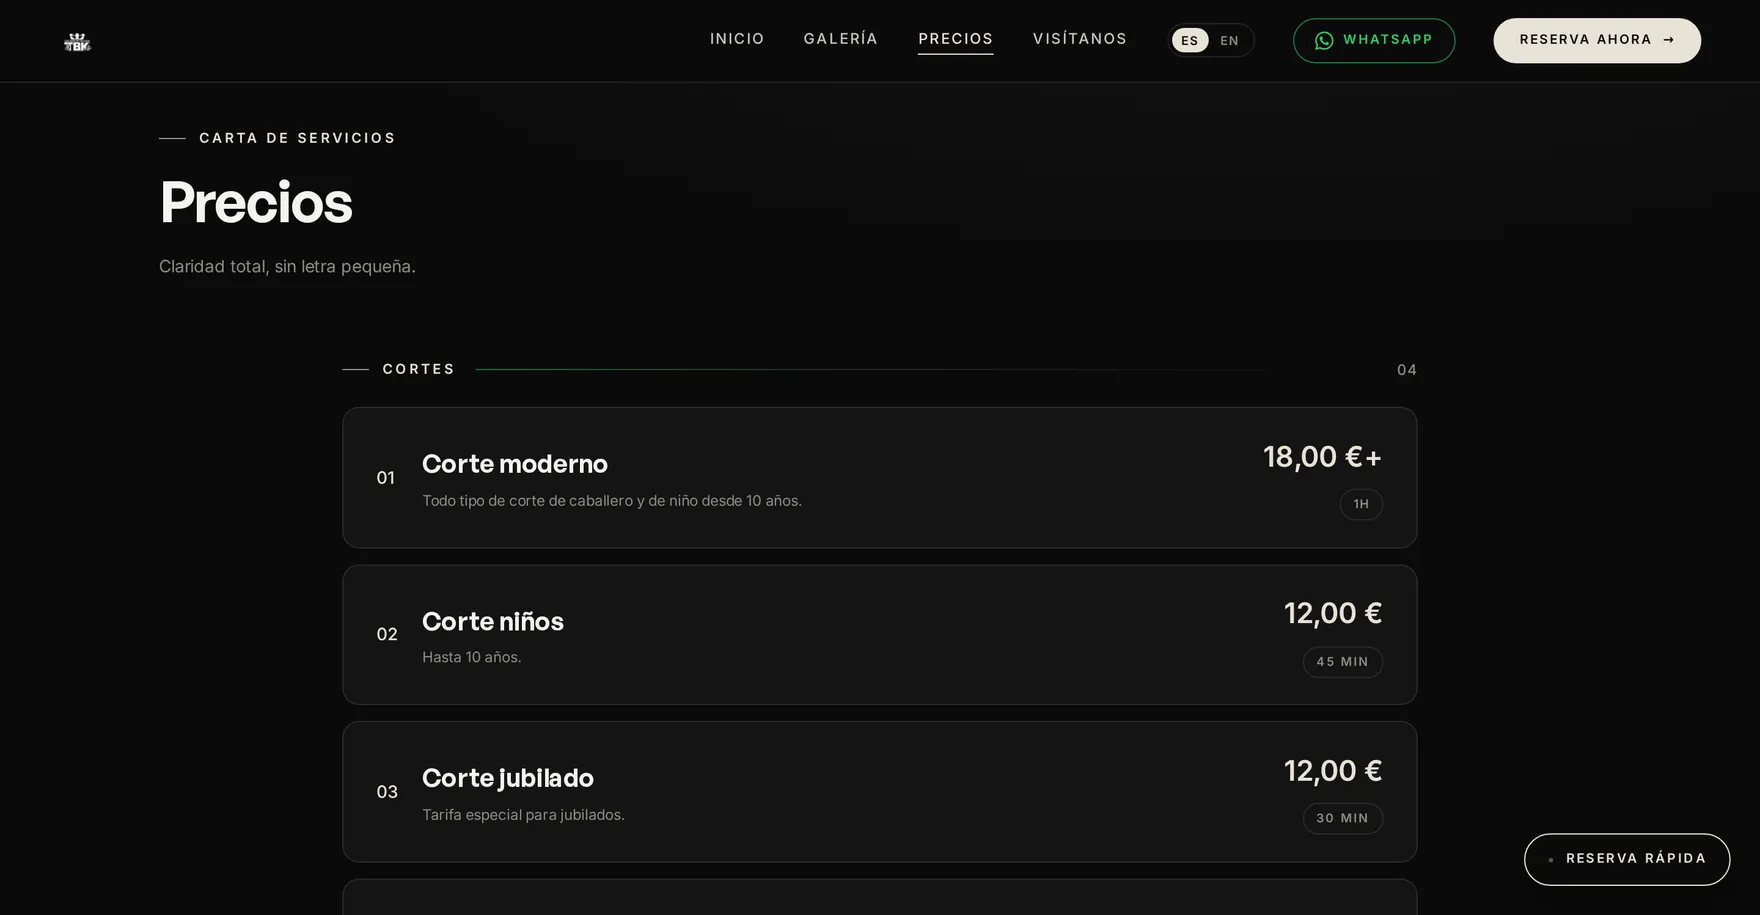Select the Corte niños service card
Viewport: 1760px width, 915px height.
click(x=880, y=634)
